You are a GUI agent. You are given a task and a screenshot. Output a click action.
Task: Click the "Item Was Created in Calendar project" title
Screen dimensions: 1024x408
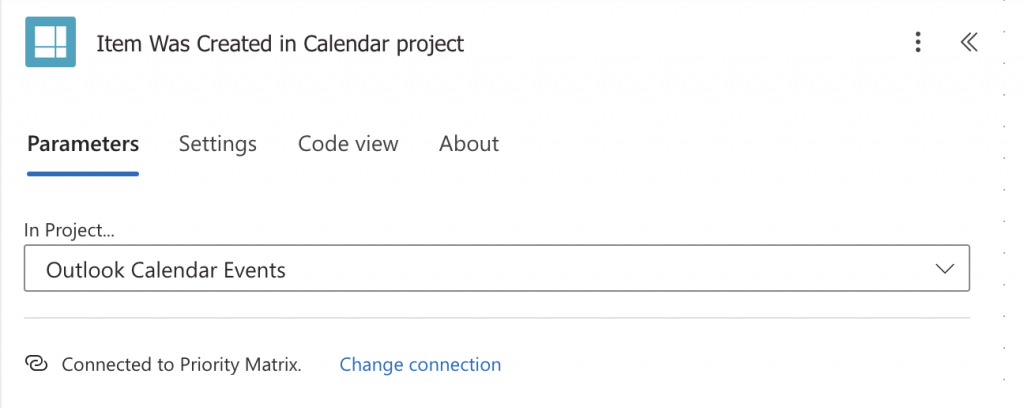coord(280,43)
